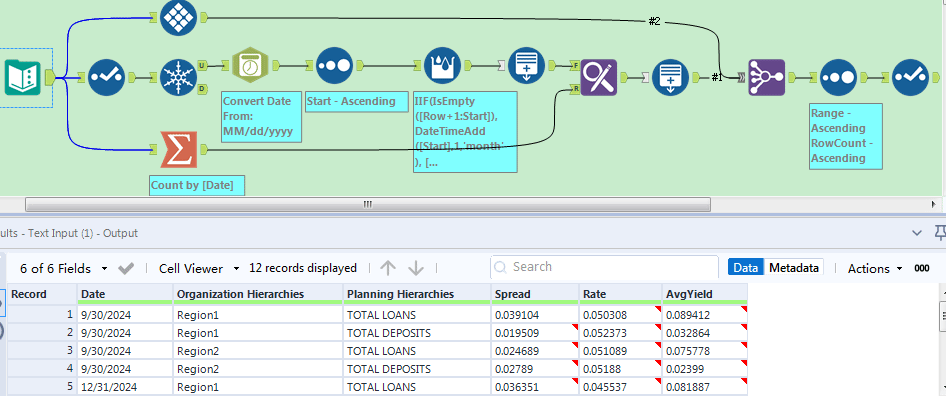Select the purple Find Replace tool
This screenshot has height=396, width=946.
[599, 78]
